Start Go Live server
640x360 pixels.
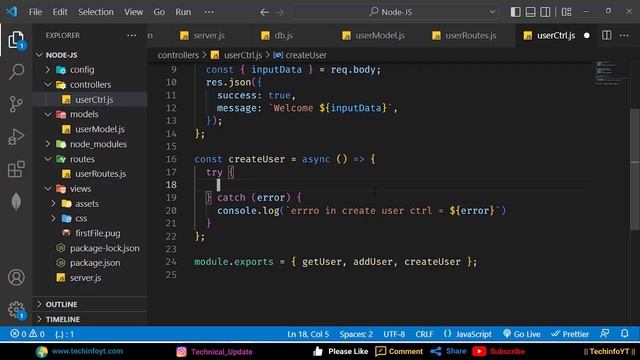[x=522, y=334]
